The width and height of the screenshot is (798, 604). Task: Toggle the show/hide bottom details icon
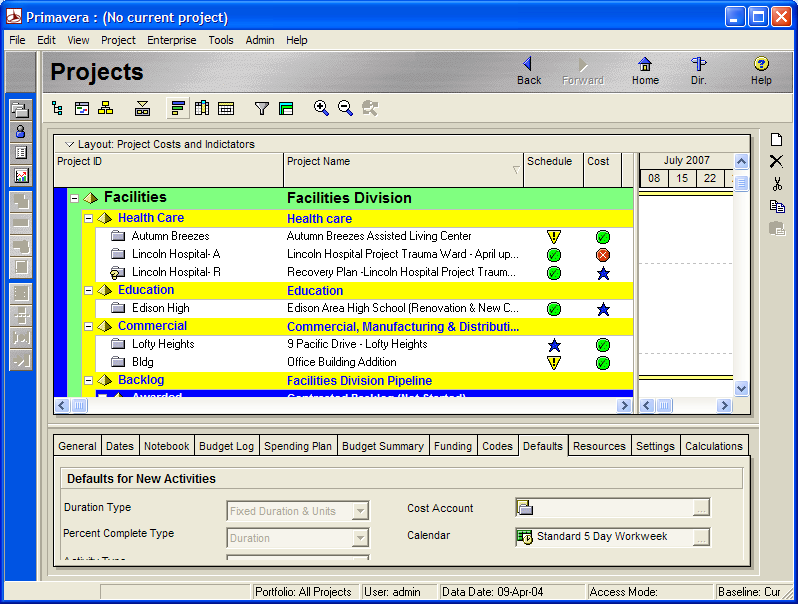tap(142, 108)
